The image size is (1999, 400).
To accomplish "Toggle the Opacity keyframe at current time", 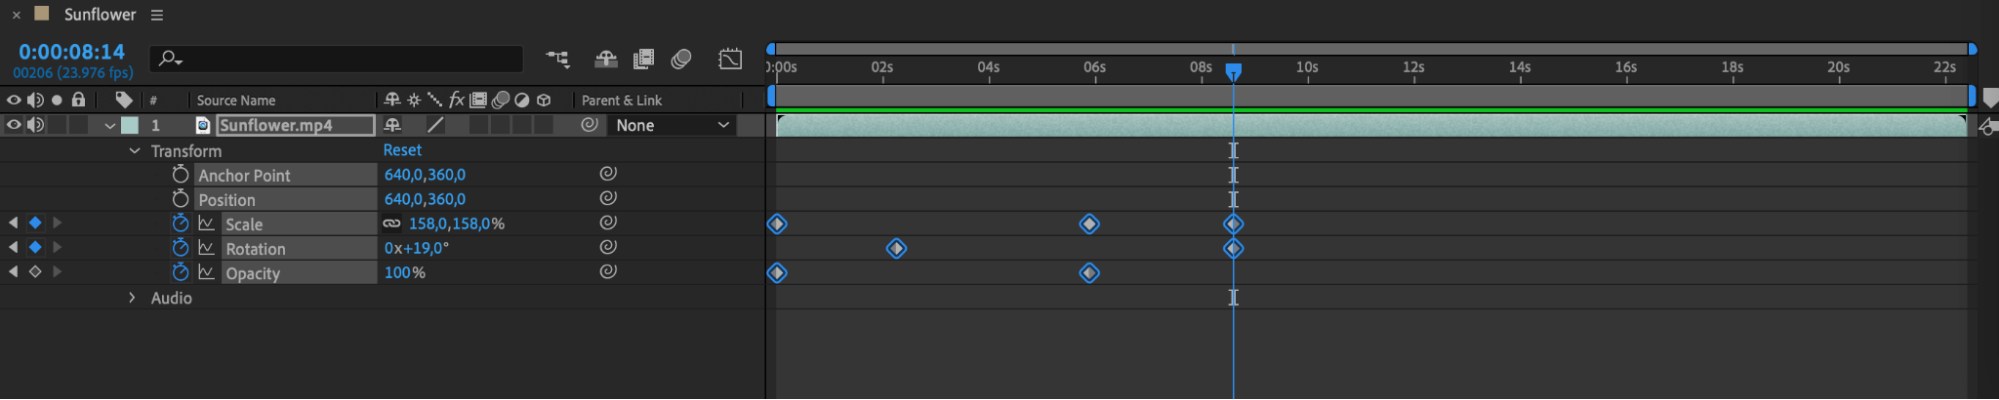I will [35, 272].
